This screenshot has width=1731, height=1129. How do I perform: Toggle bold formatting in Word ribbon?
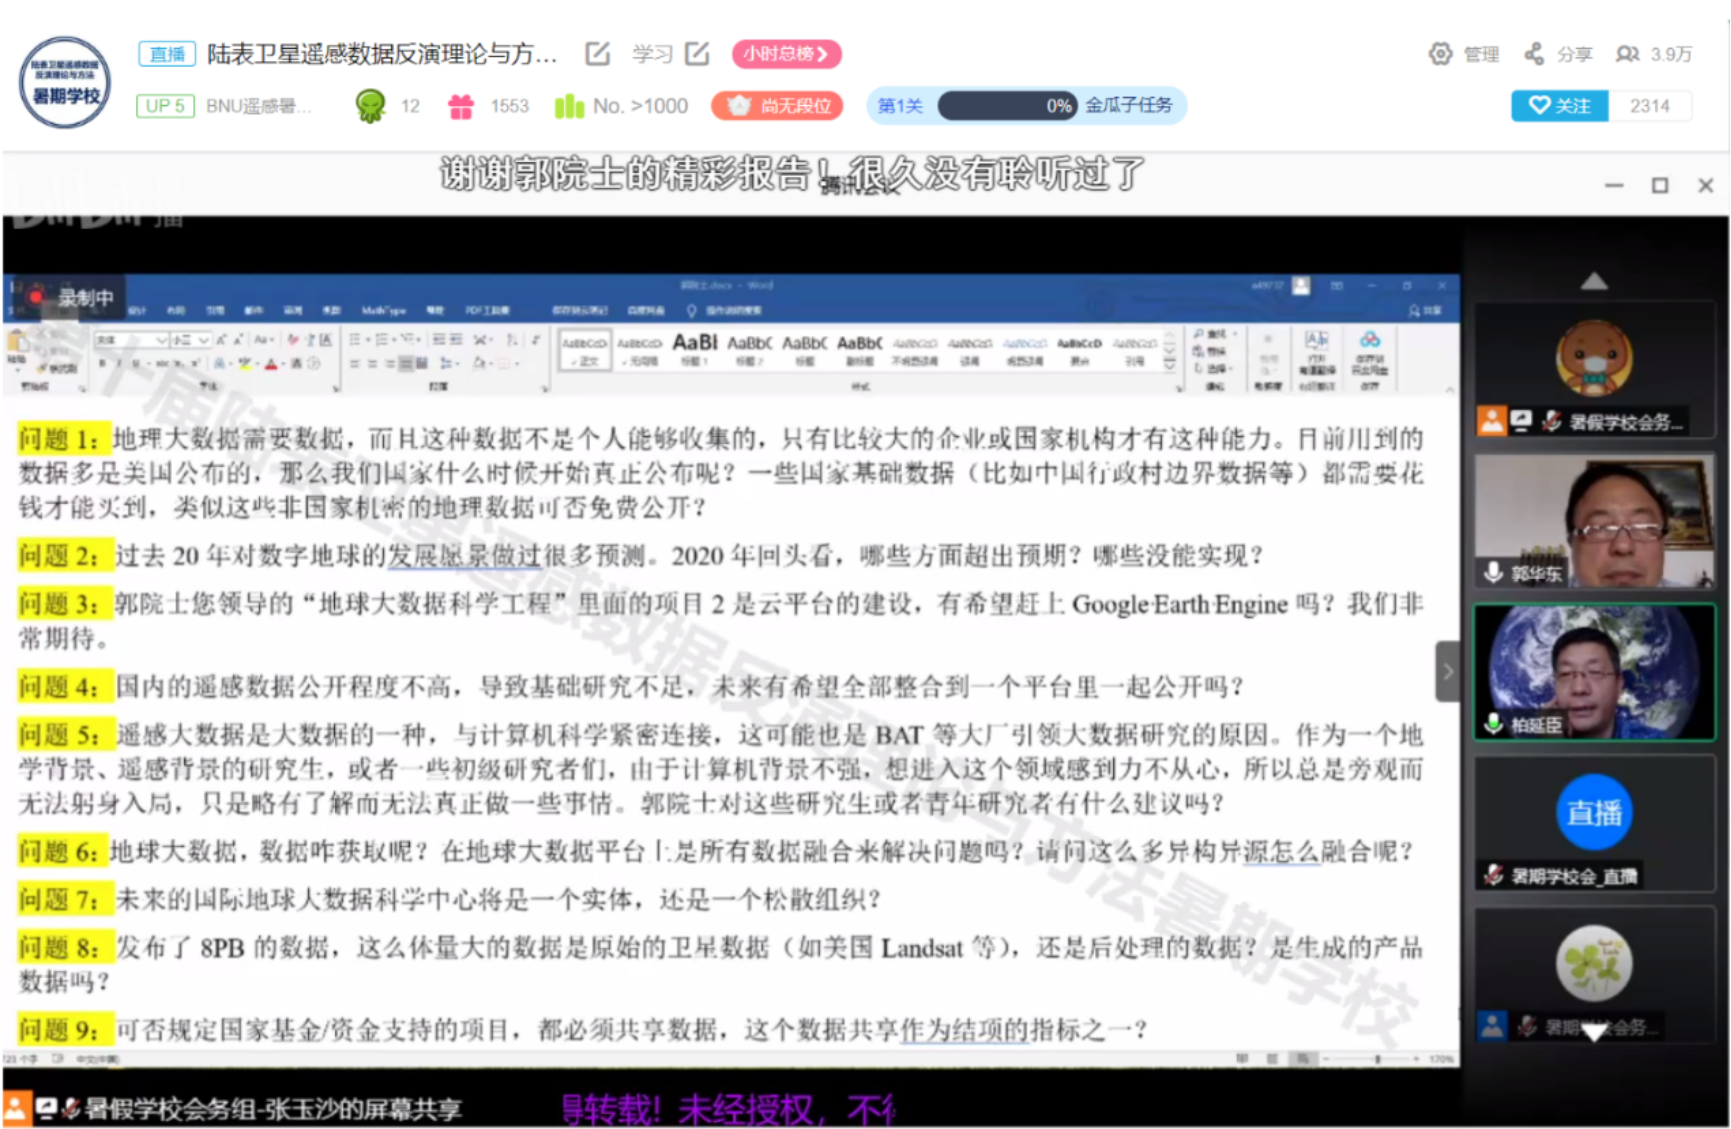pos(102,364)
